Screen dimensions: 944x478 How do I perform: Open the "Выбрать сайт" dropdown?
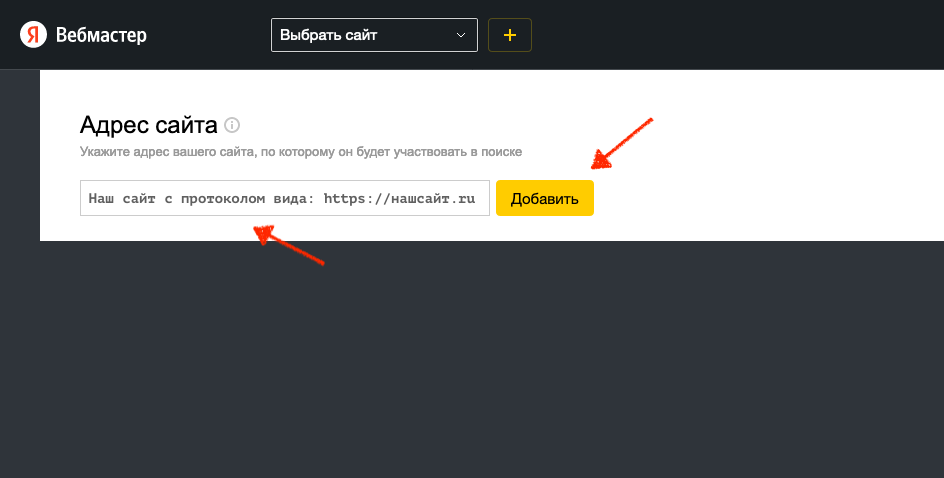click(x=374, y=35)
